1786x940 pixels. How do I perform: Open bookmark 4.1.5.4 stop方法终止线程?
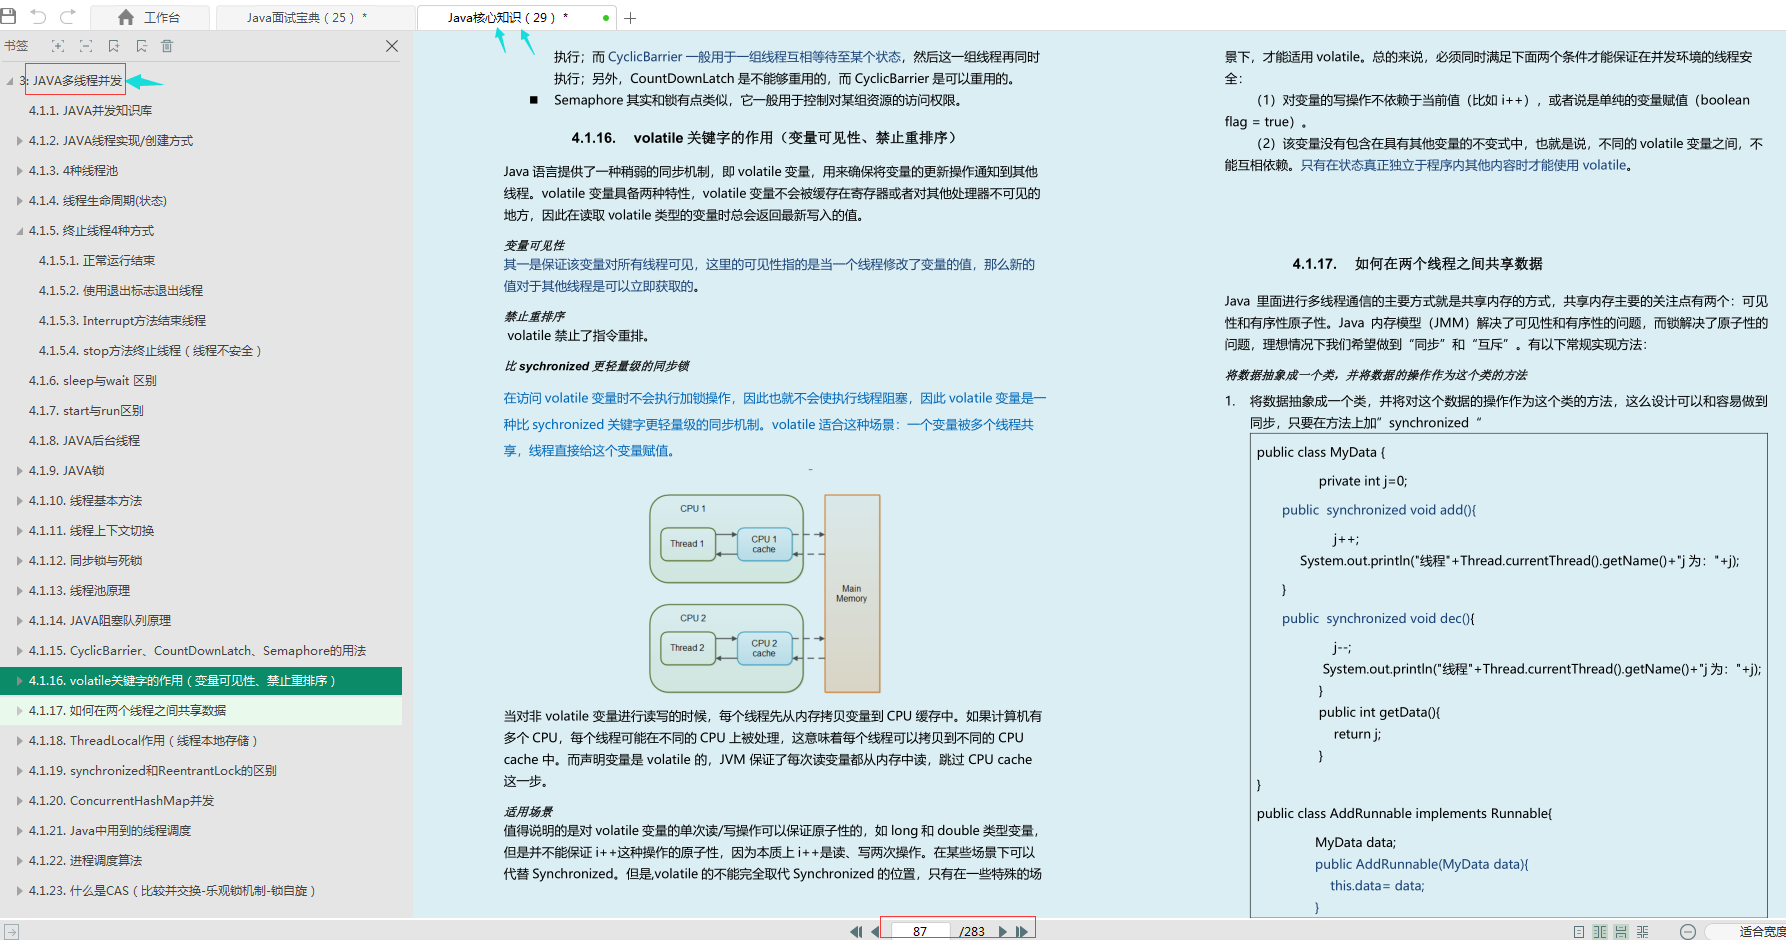[150, 351]
